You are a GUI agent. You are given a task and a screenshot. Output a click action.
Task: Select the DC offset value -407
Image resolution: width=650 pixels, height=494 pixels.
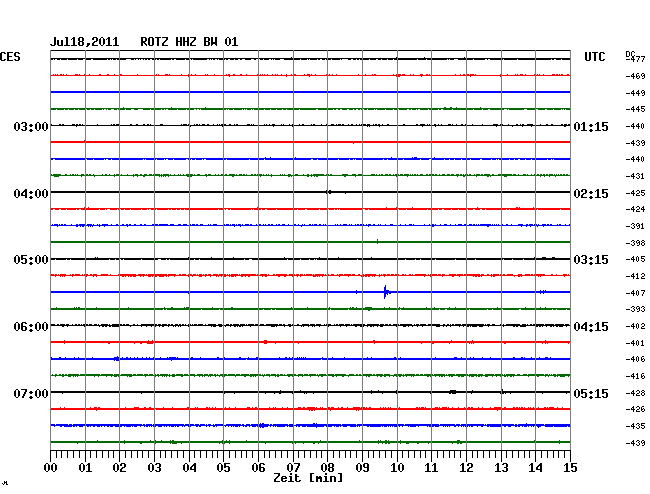(x=635, y=293)
